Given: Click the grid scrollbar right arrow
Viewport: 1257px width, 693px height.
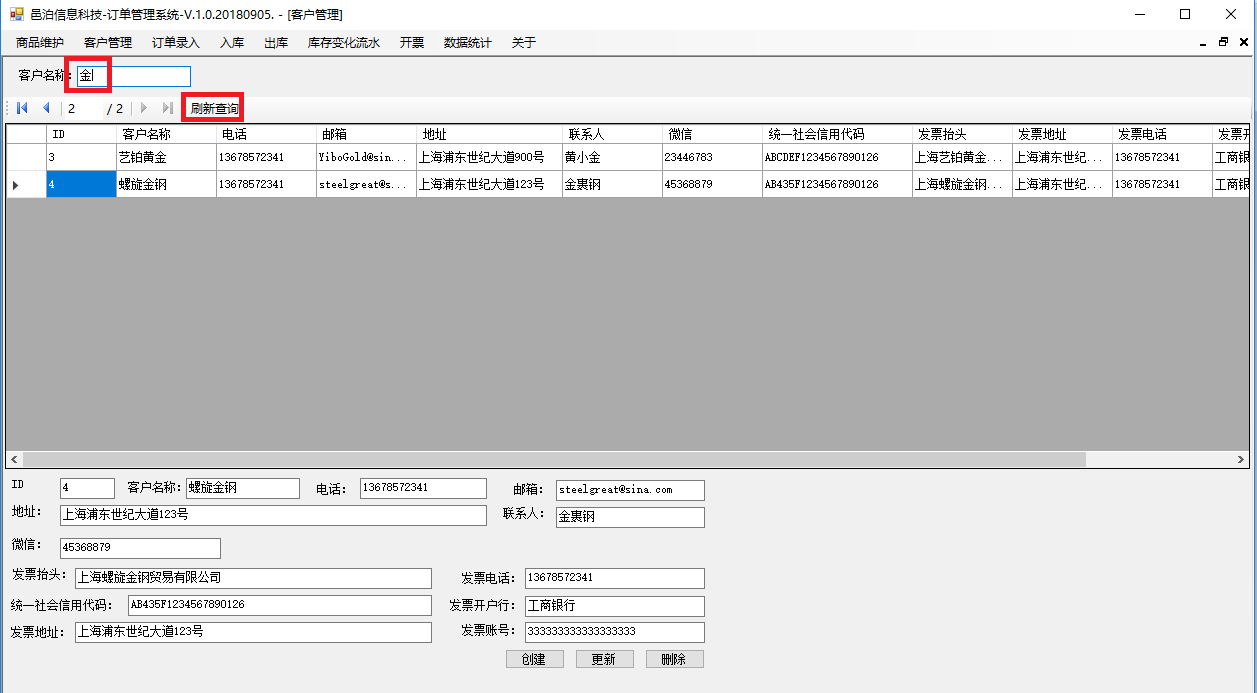Looking at the screenshot, I should pyautogui.click(x=1242, y=460).
